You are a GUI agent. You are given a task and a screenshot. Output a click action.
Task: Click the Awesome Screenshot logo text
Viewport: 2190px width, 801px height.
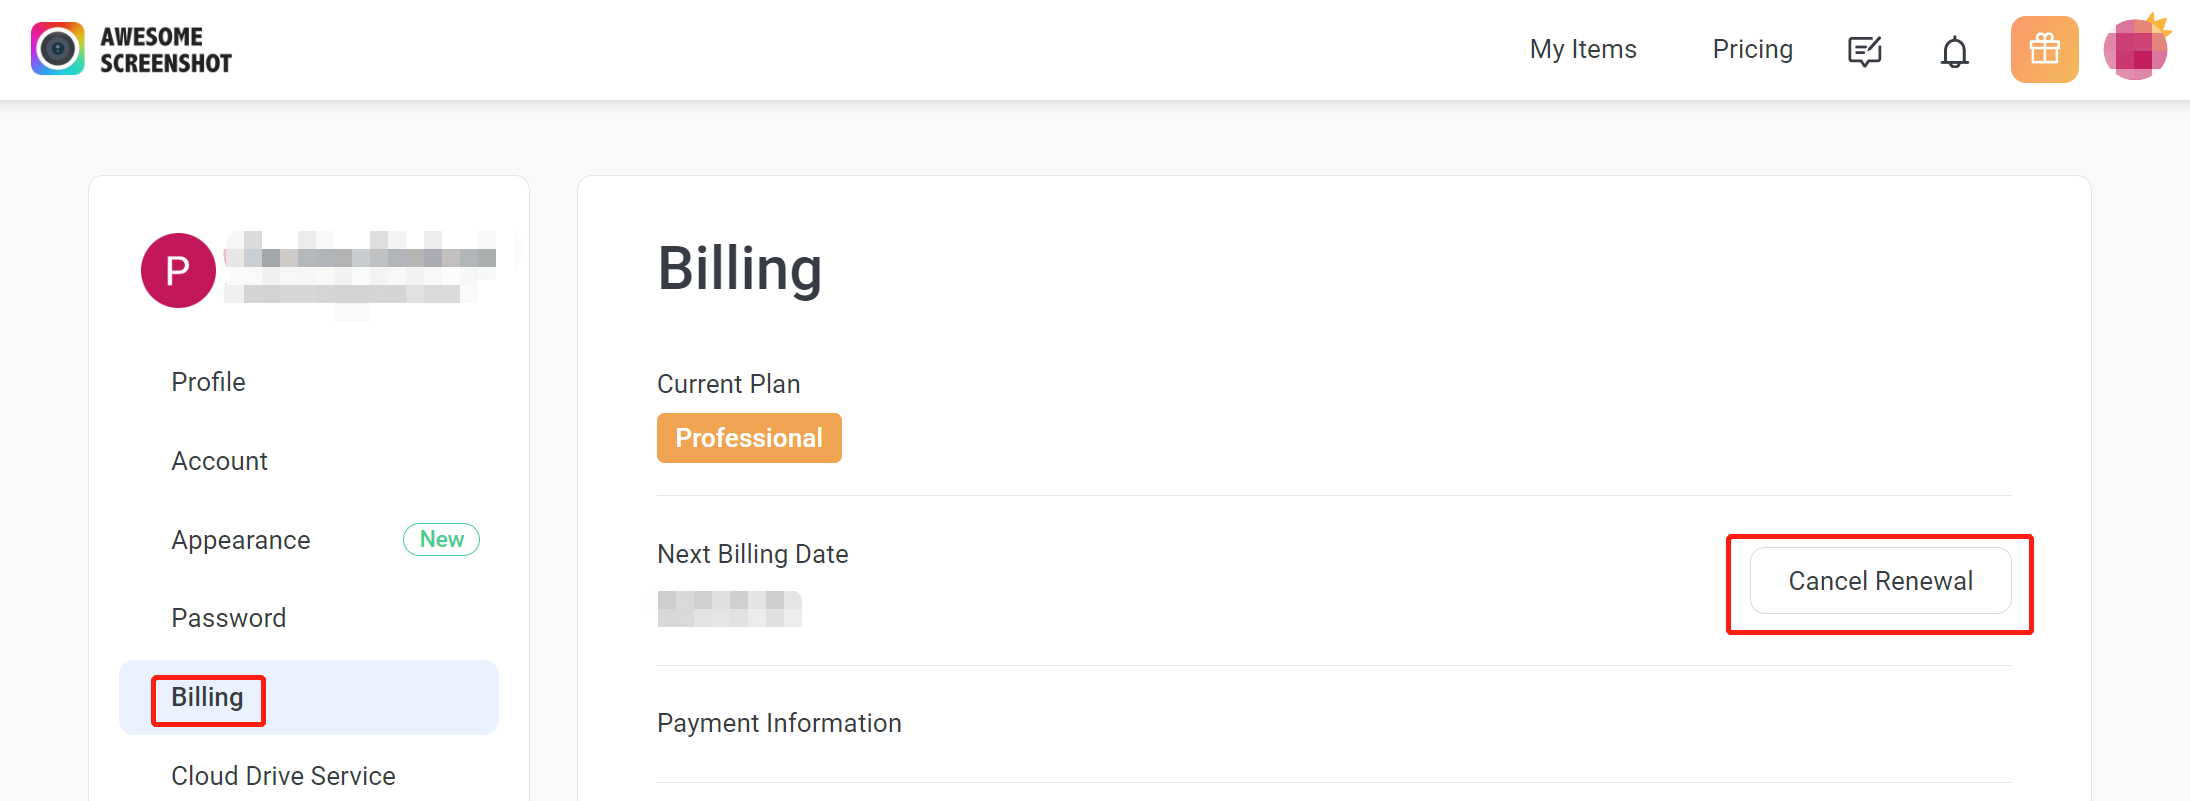pos(166,50)
